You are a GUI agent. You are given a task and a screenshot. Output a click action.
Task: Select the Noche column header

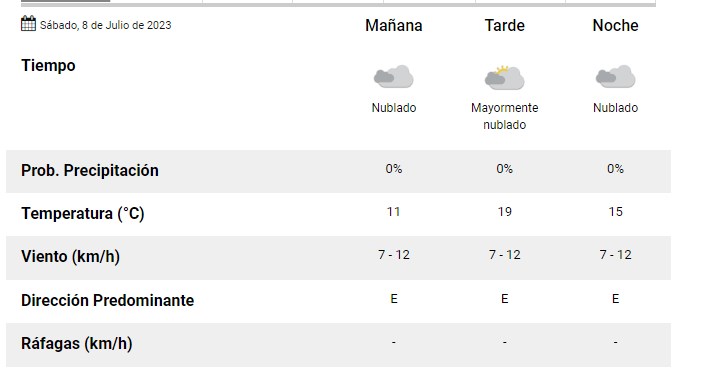[x=616, y=26]
